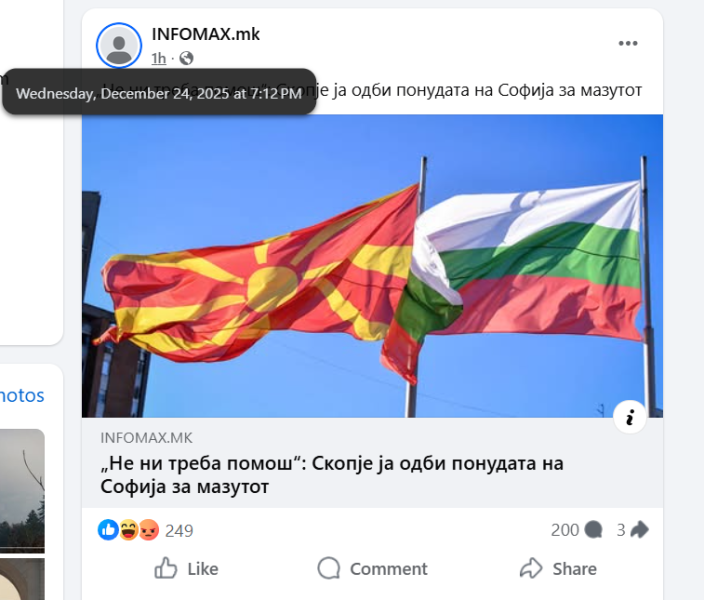View the 249 reactions count
The height and width of the screenshot is (600, 704).
[179, 531]
